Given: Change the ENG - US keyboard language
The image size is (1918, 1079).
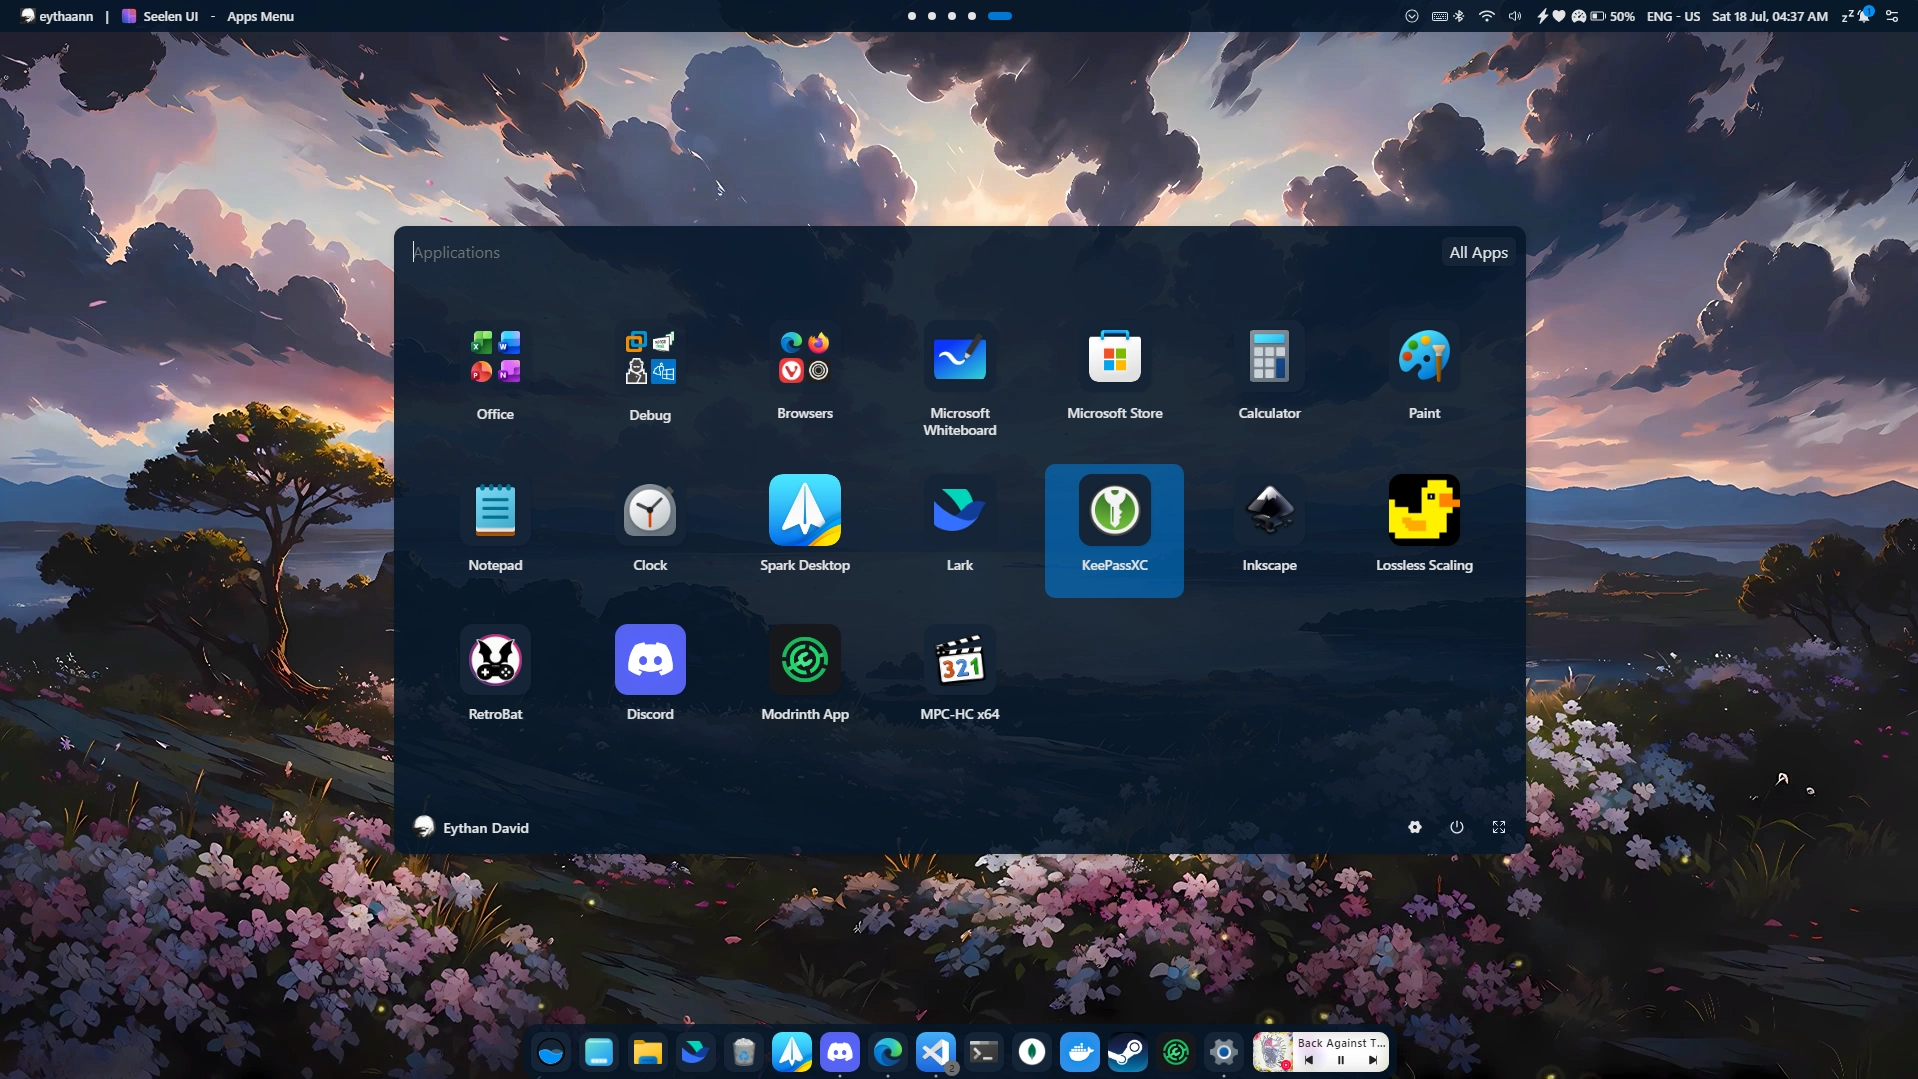Looking at the screenshot, I should point(1673,16).
